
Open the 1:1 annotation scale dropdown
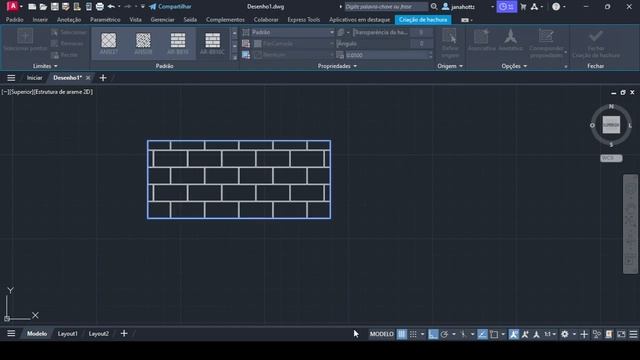550,334
